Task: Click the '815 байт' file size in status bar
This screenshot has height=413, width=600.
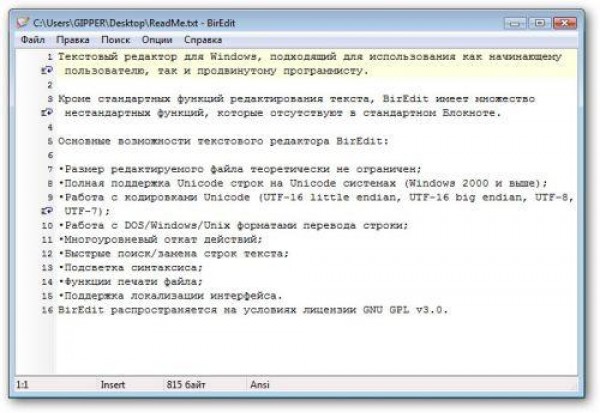Action: 186,385
